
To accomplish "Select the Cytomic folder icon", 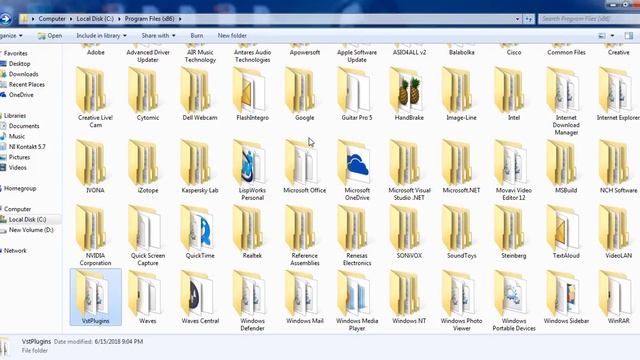I will click(x=145, y=91).
